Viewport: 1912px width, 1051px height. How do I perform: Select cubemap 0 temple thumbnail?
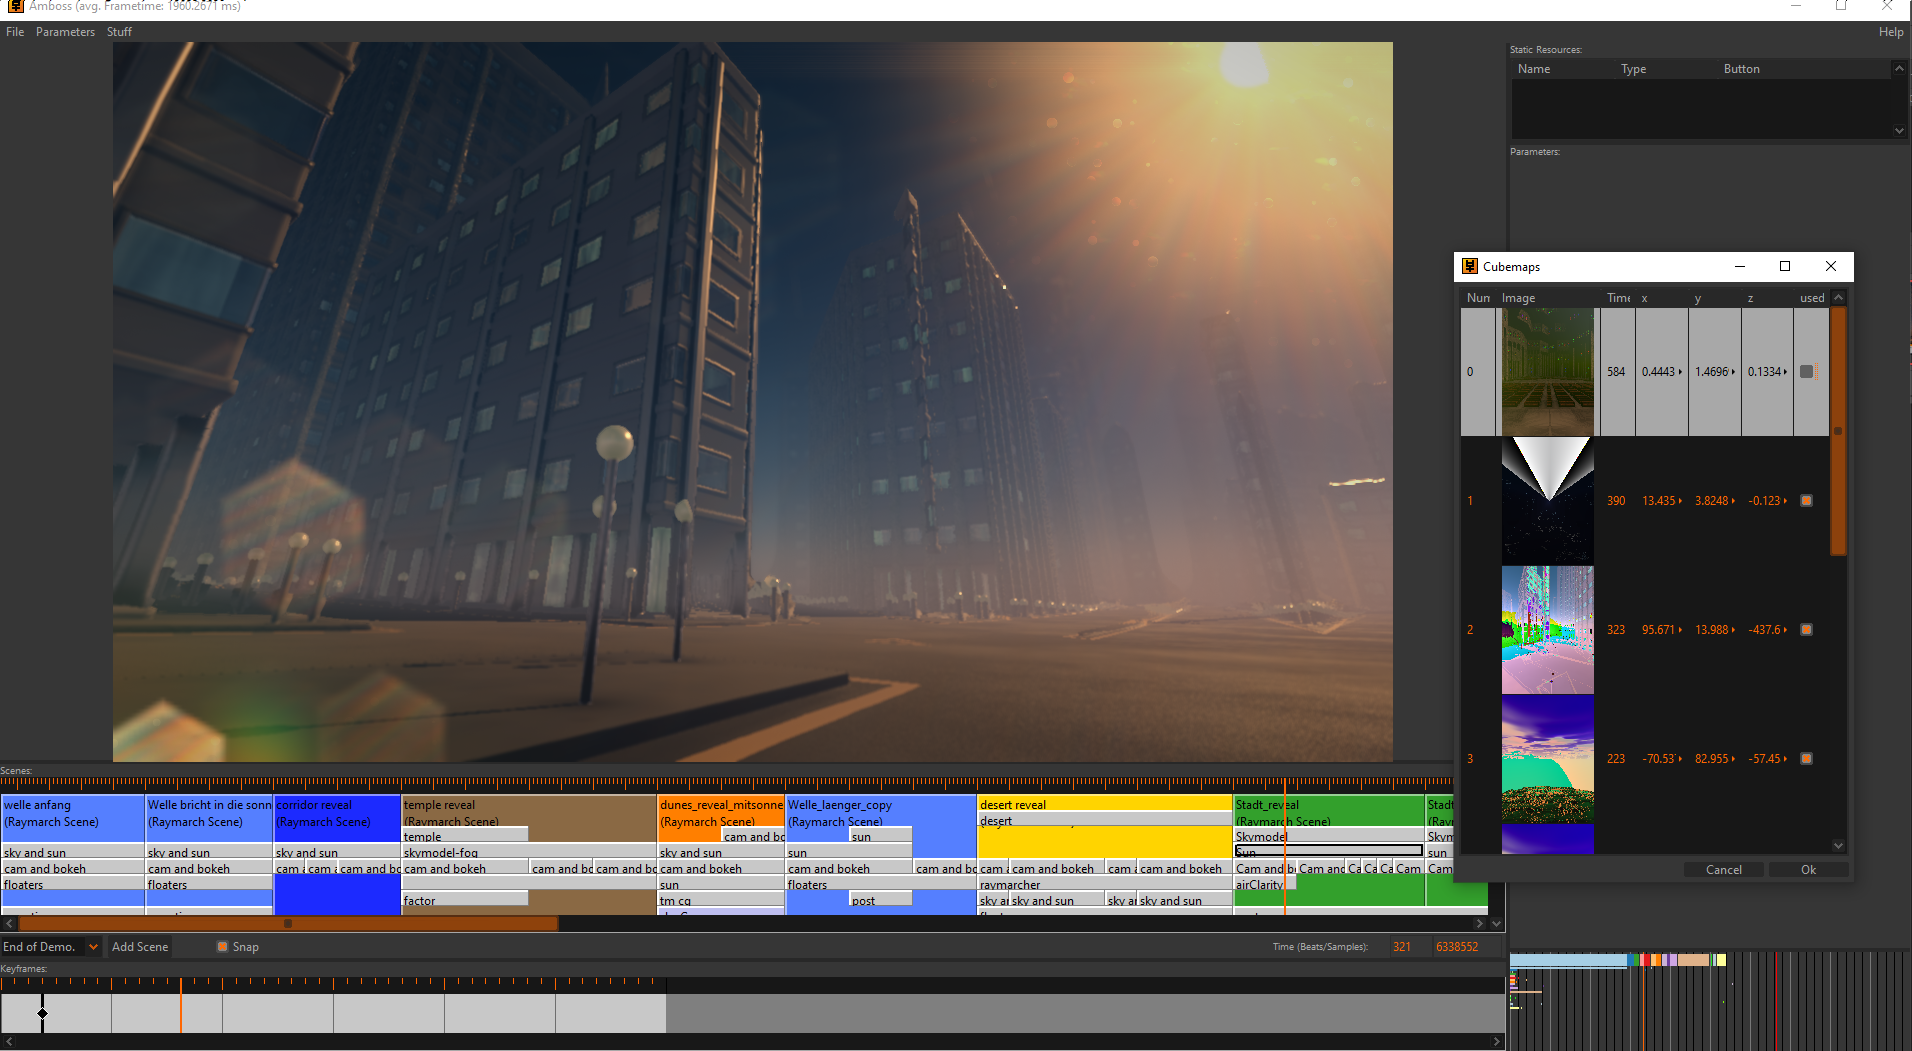point(1547,371)
